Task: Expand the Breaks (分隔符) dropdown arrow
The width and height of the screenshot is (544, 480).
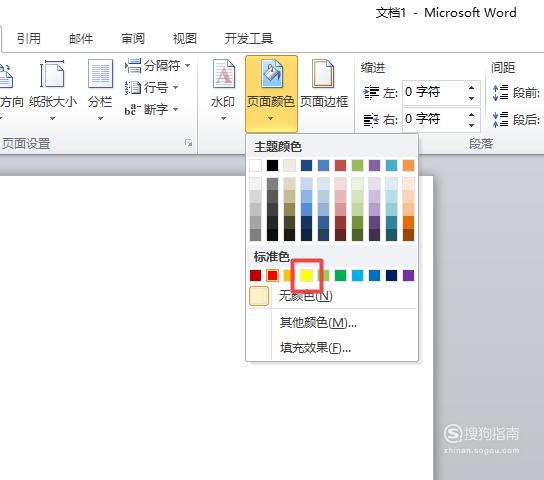Action: pyautogui.click(x=188, y=65)
